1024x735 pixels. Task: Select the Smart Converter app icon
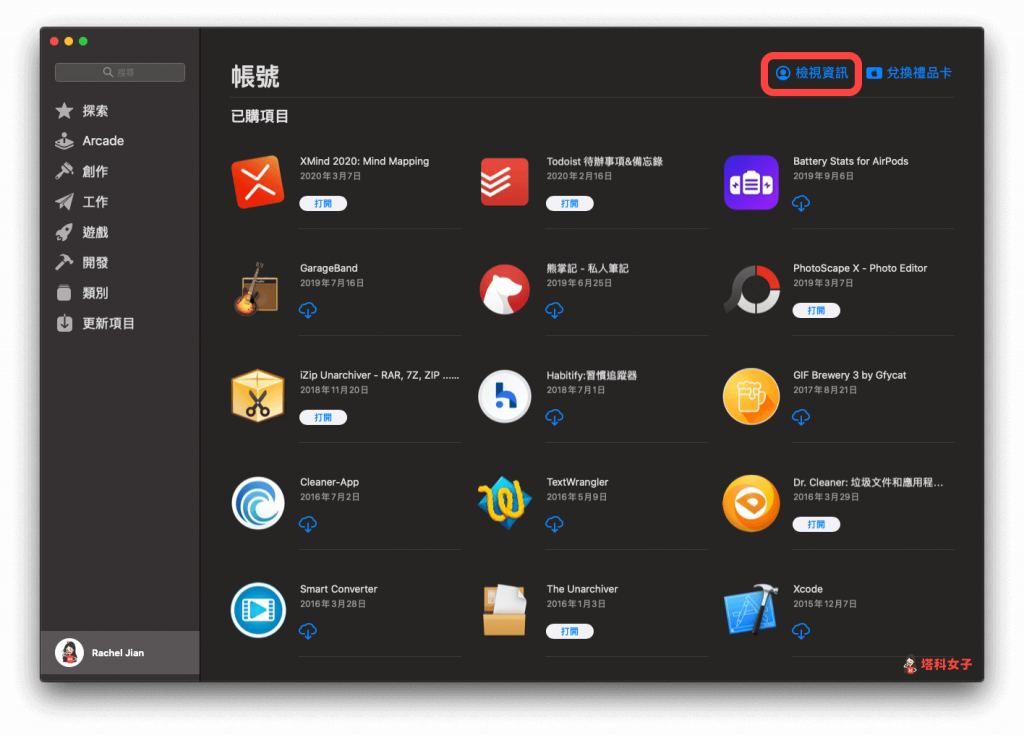tap(257, 610)
